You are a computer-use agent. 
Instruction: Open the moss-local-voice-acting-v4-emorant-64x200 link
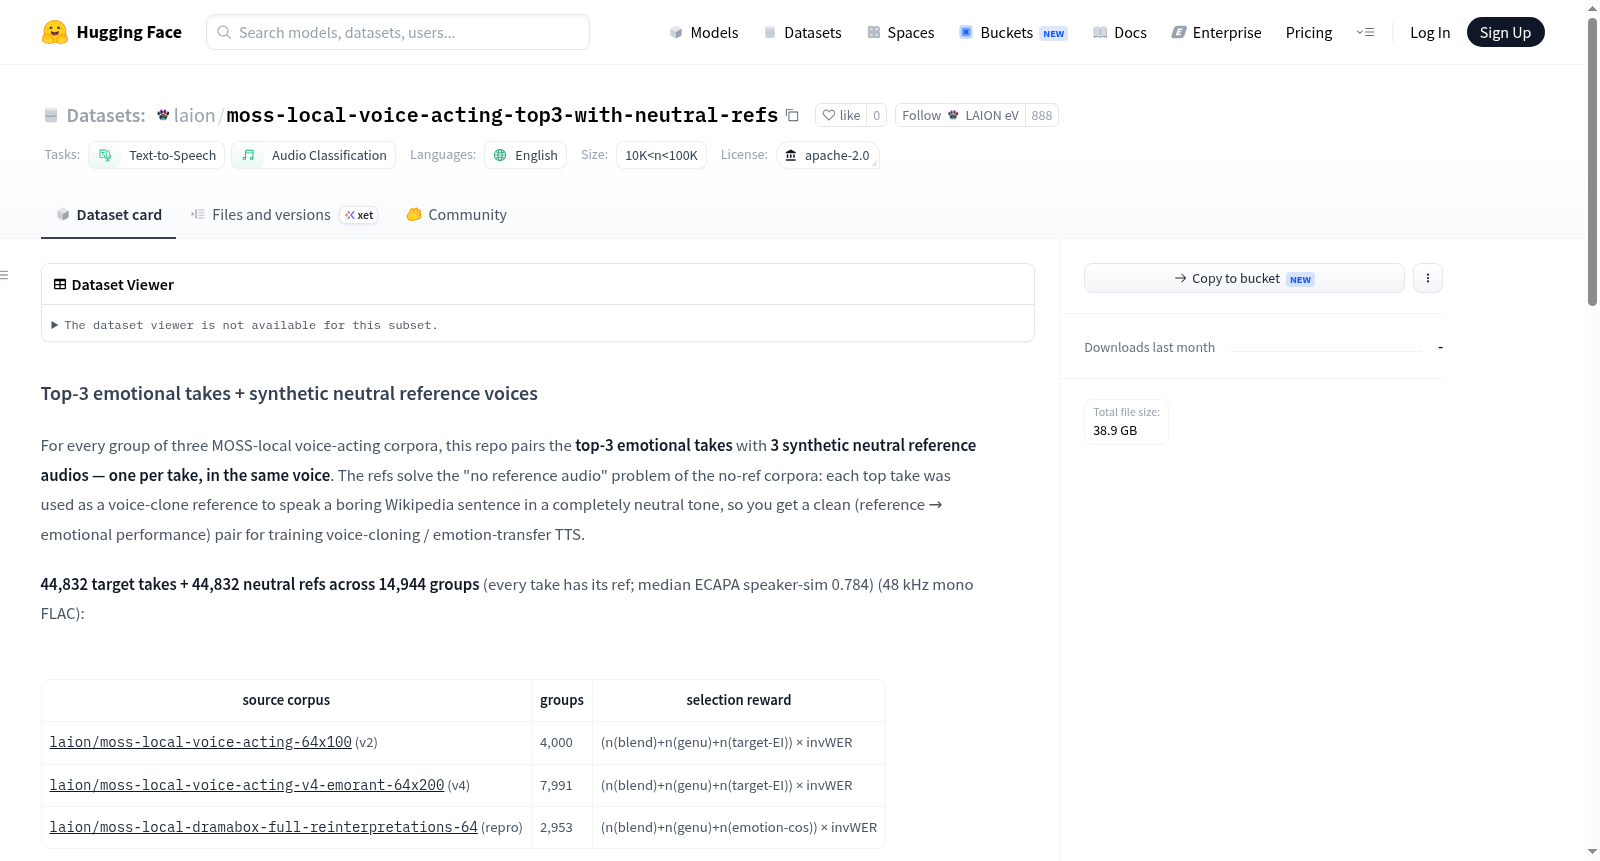click(247, 785)
